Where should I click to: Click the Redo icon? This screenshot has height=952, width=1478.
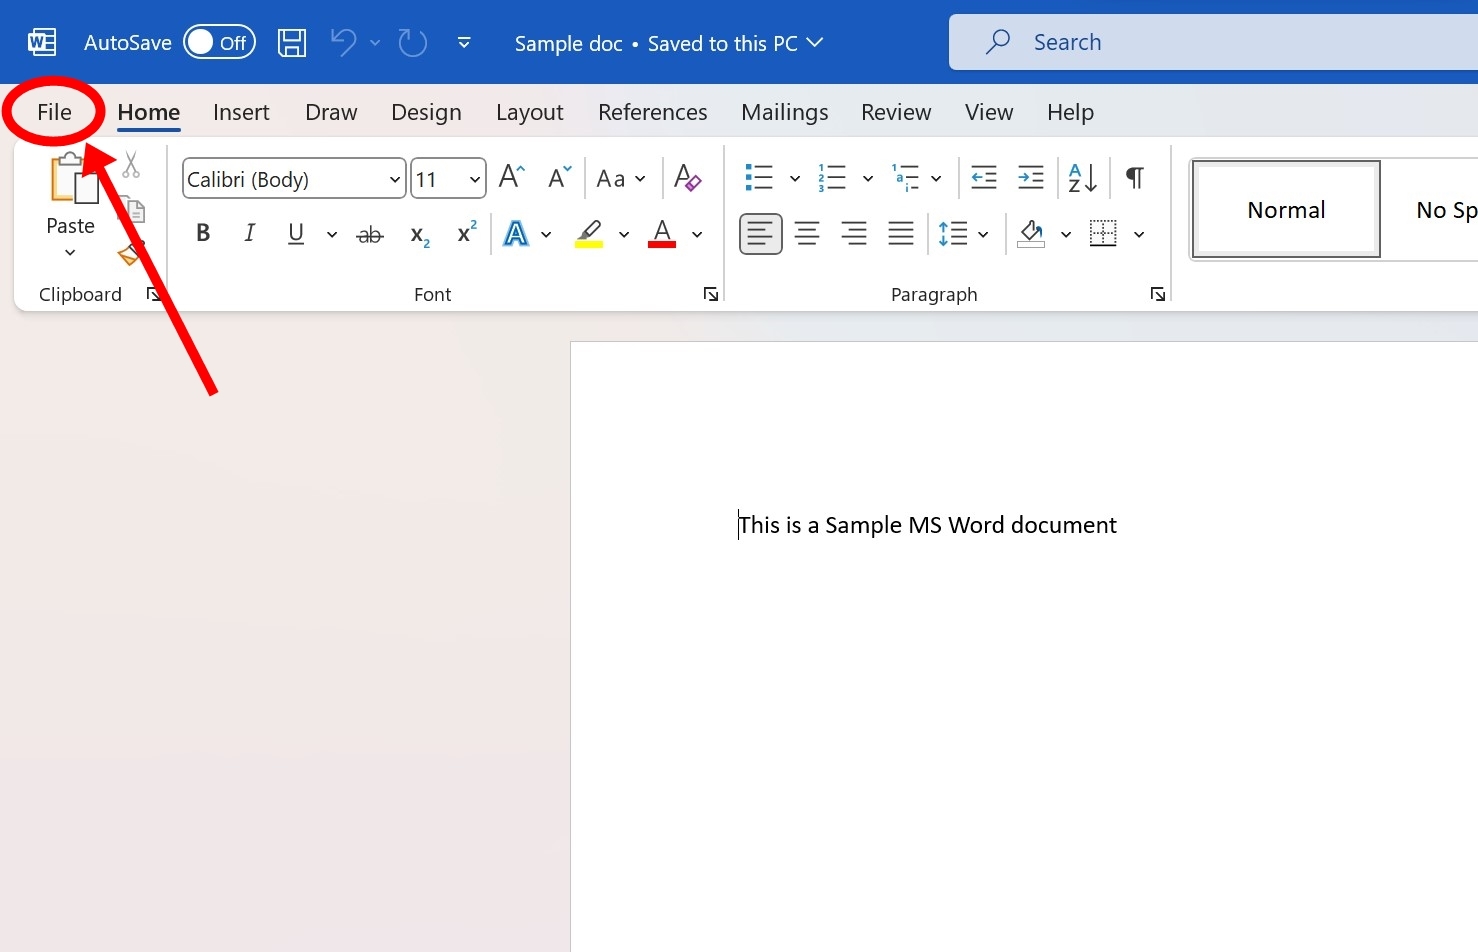[x=412, y=42]
